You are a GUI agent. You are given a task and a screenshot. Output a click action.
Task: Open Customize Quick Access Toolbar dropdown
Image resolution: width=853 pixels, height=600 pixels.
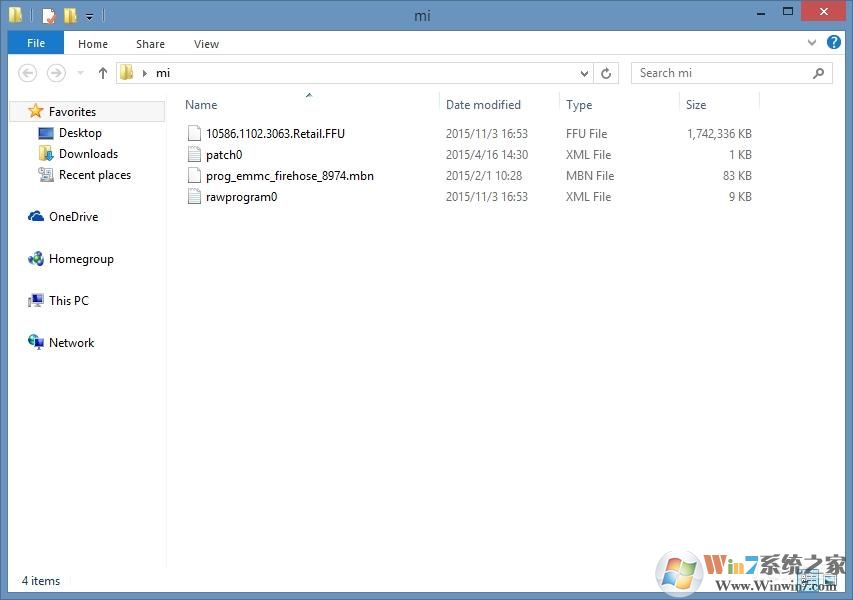(x=89, y=17)
